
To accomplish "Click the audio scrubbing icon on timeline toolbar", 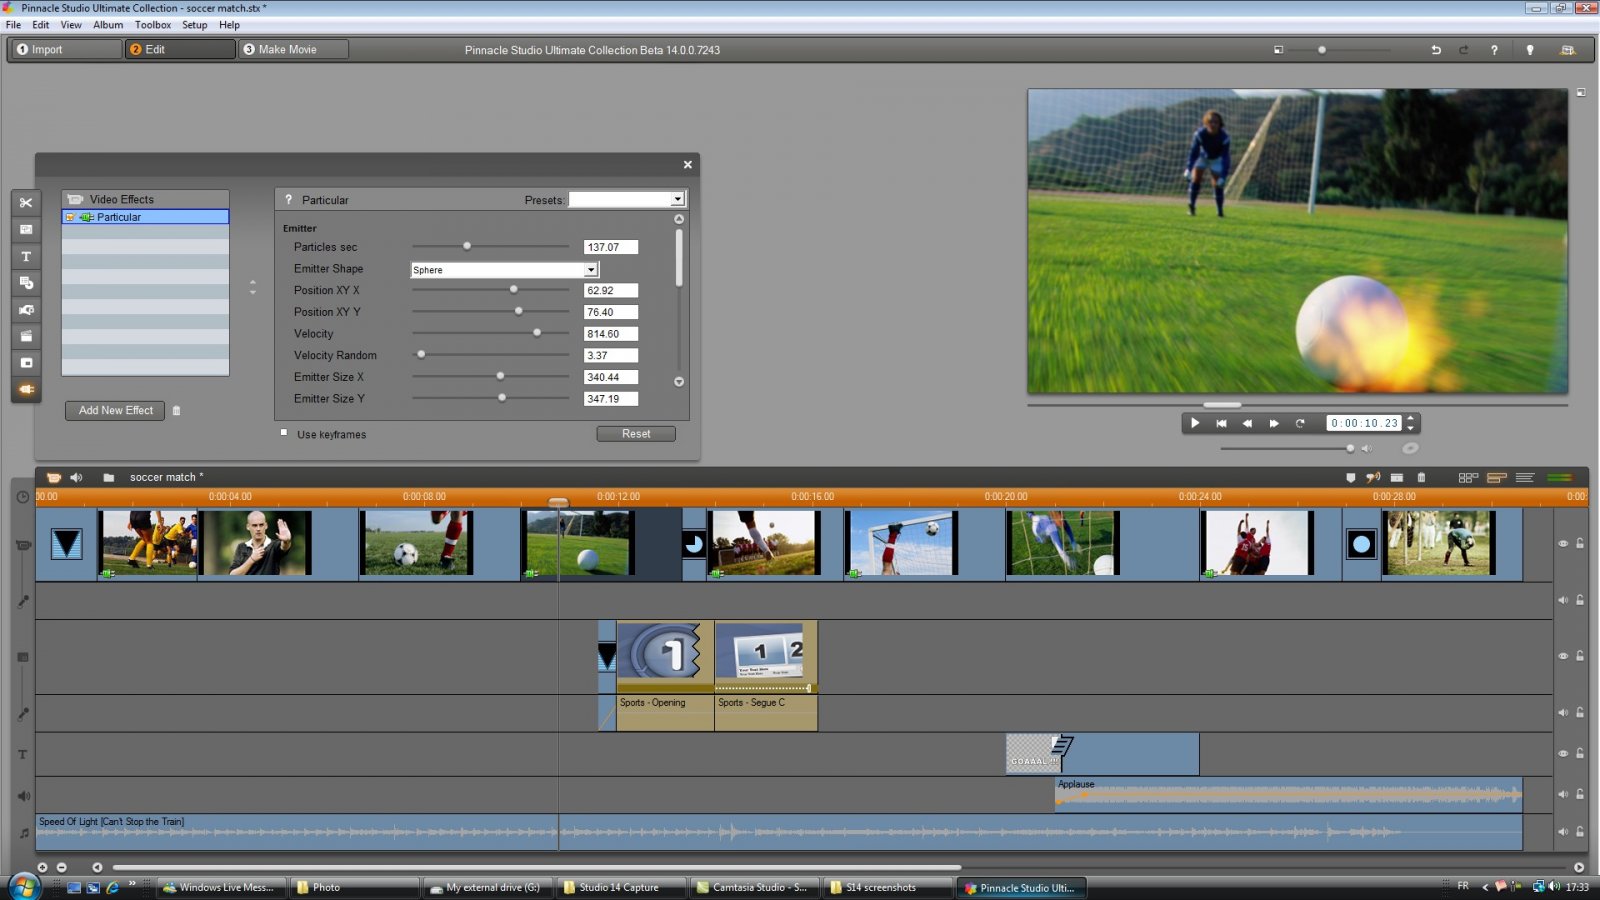I will (x=1374, y=478).
